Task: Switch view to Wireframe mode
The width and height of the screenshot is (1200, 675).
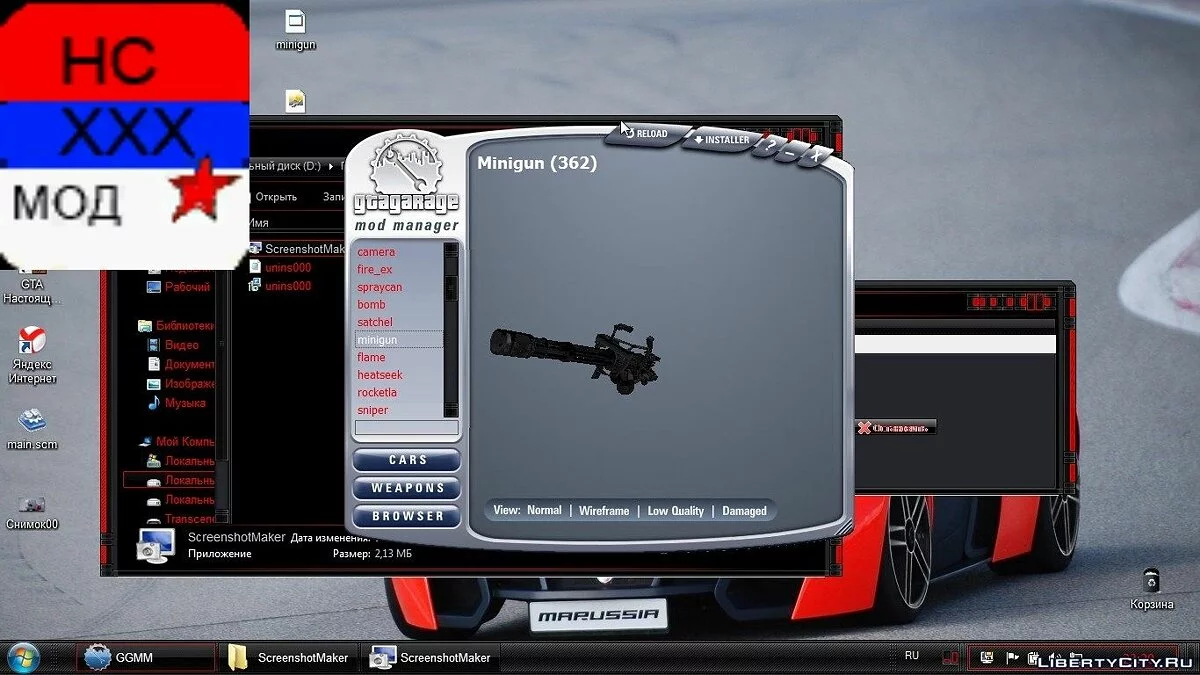Action: (604, 511)
